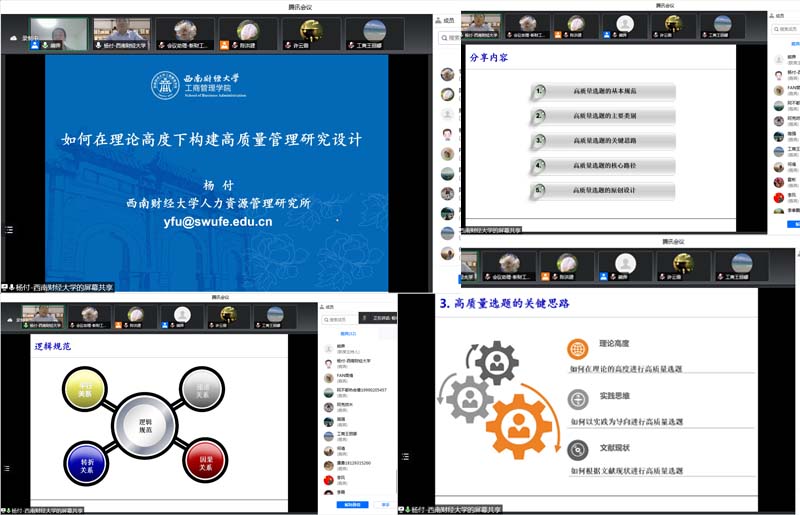Screen dimensions: 800x515
Task: Click the orange globe icon beside 理论高度
Action: [577, 348]
